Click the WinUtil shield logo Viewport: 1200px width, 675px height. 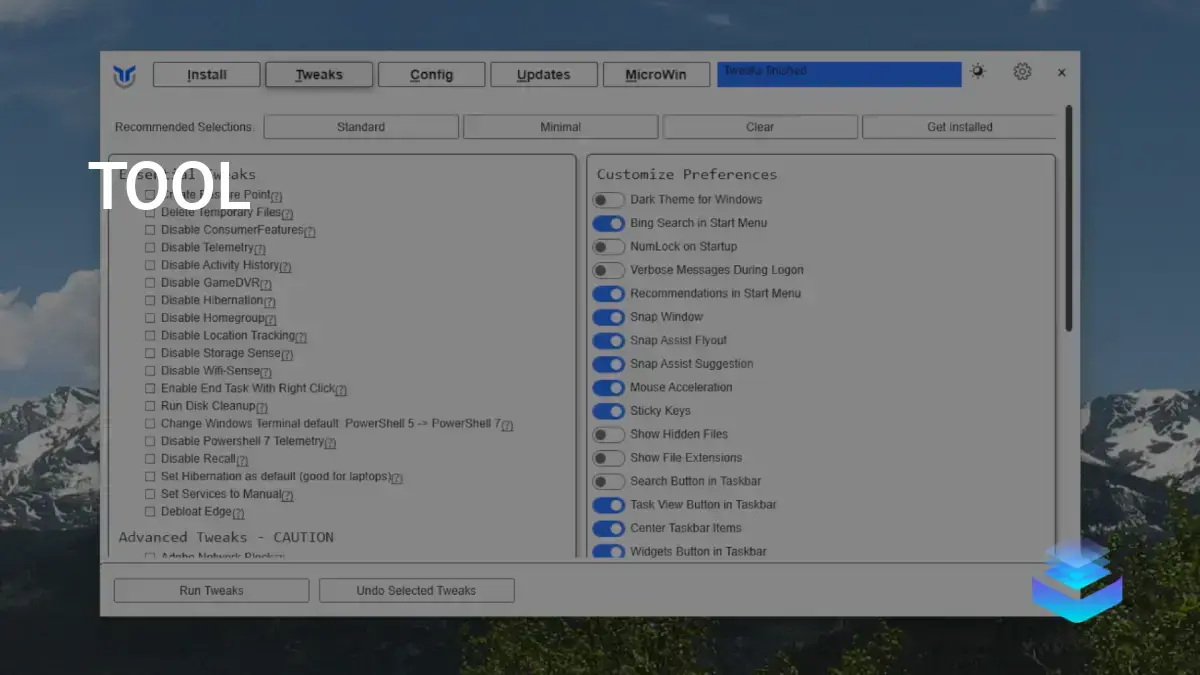[x=123, y=75]
